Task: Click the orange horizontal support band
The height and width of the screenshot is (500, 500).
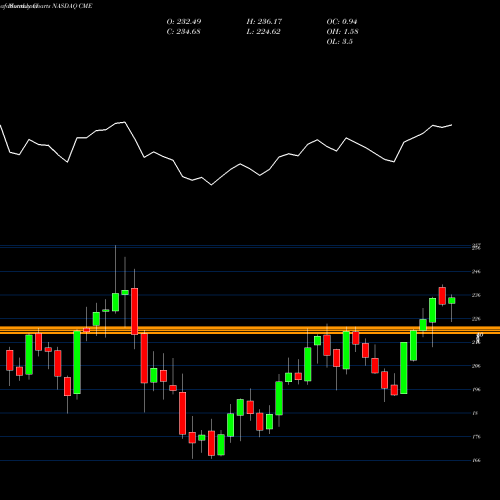Action: point(250,330)
